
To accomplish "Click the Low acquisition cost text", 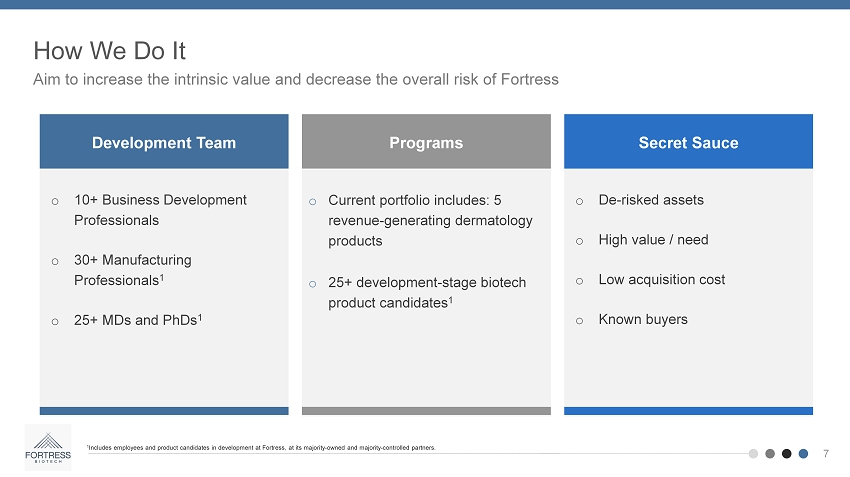I will pos(661,280).
